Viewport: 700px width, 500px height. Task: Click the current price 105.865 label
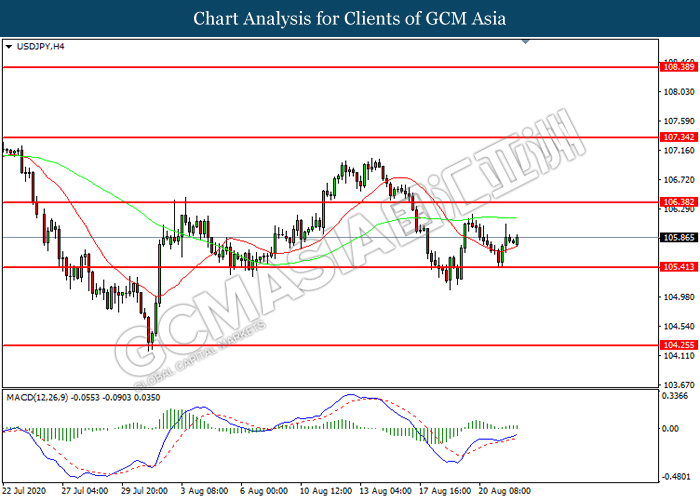click(x=679, y=238)
